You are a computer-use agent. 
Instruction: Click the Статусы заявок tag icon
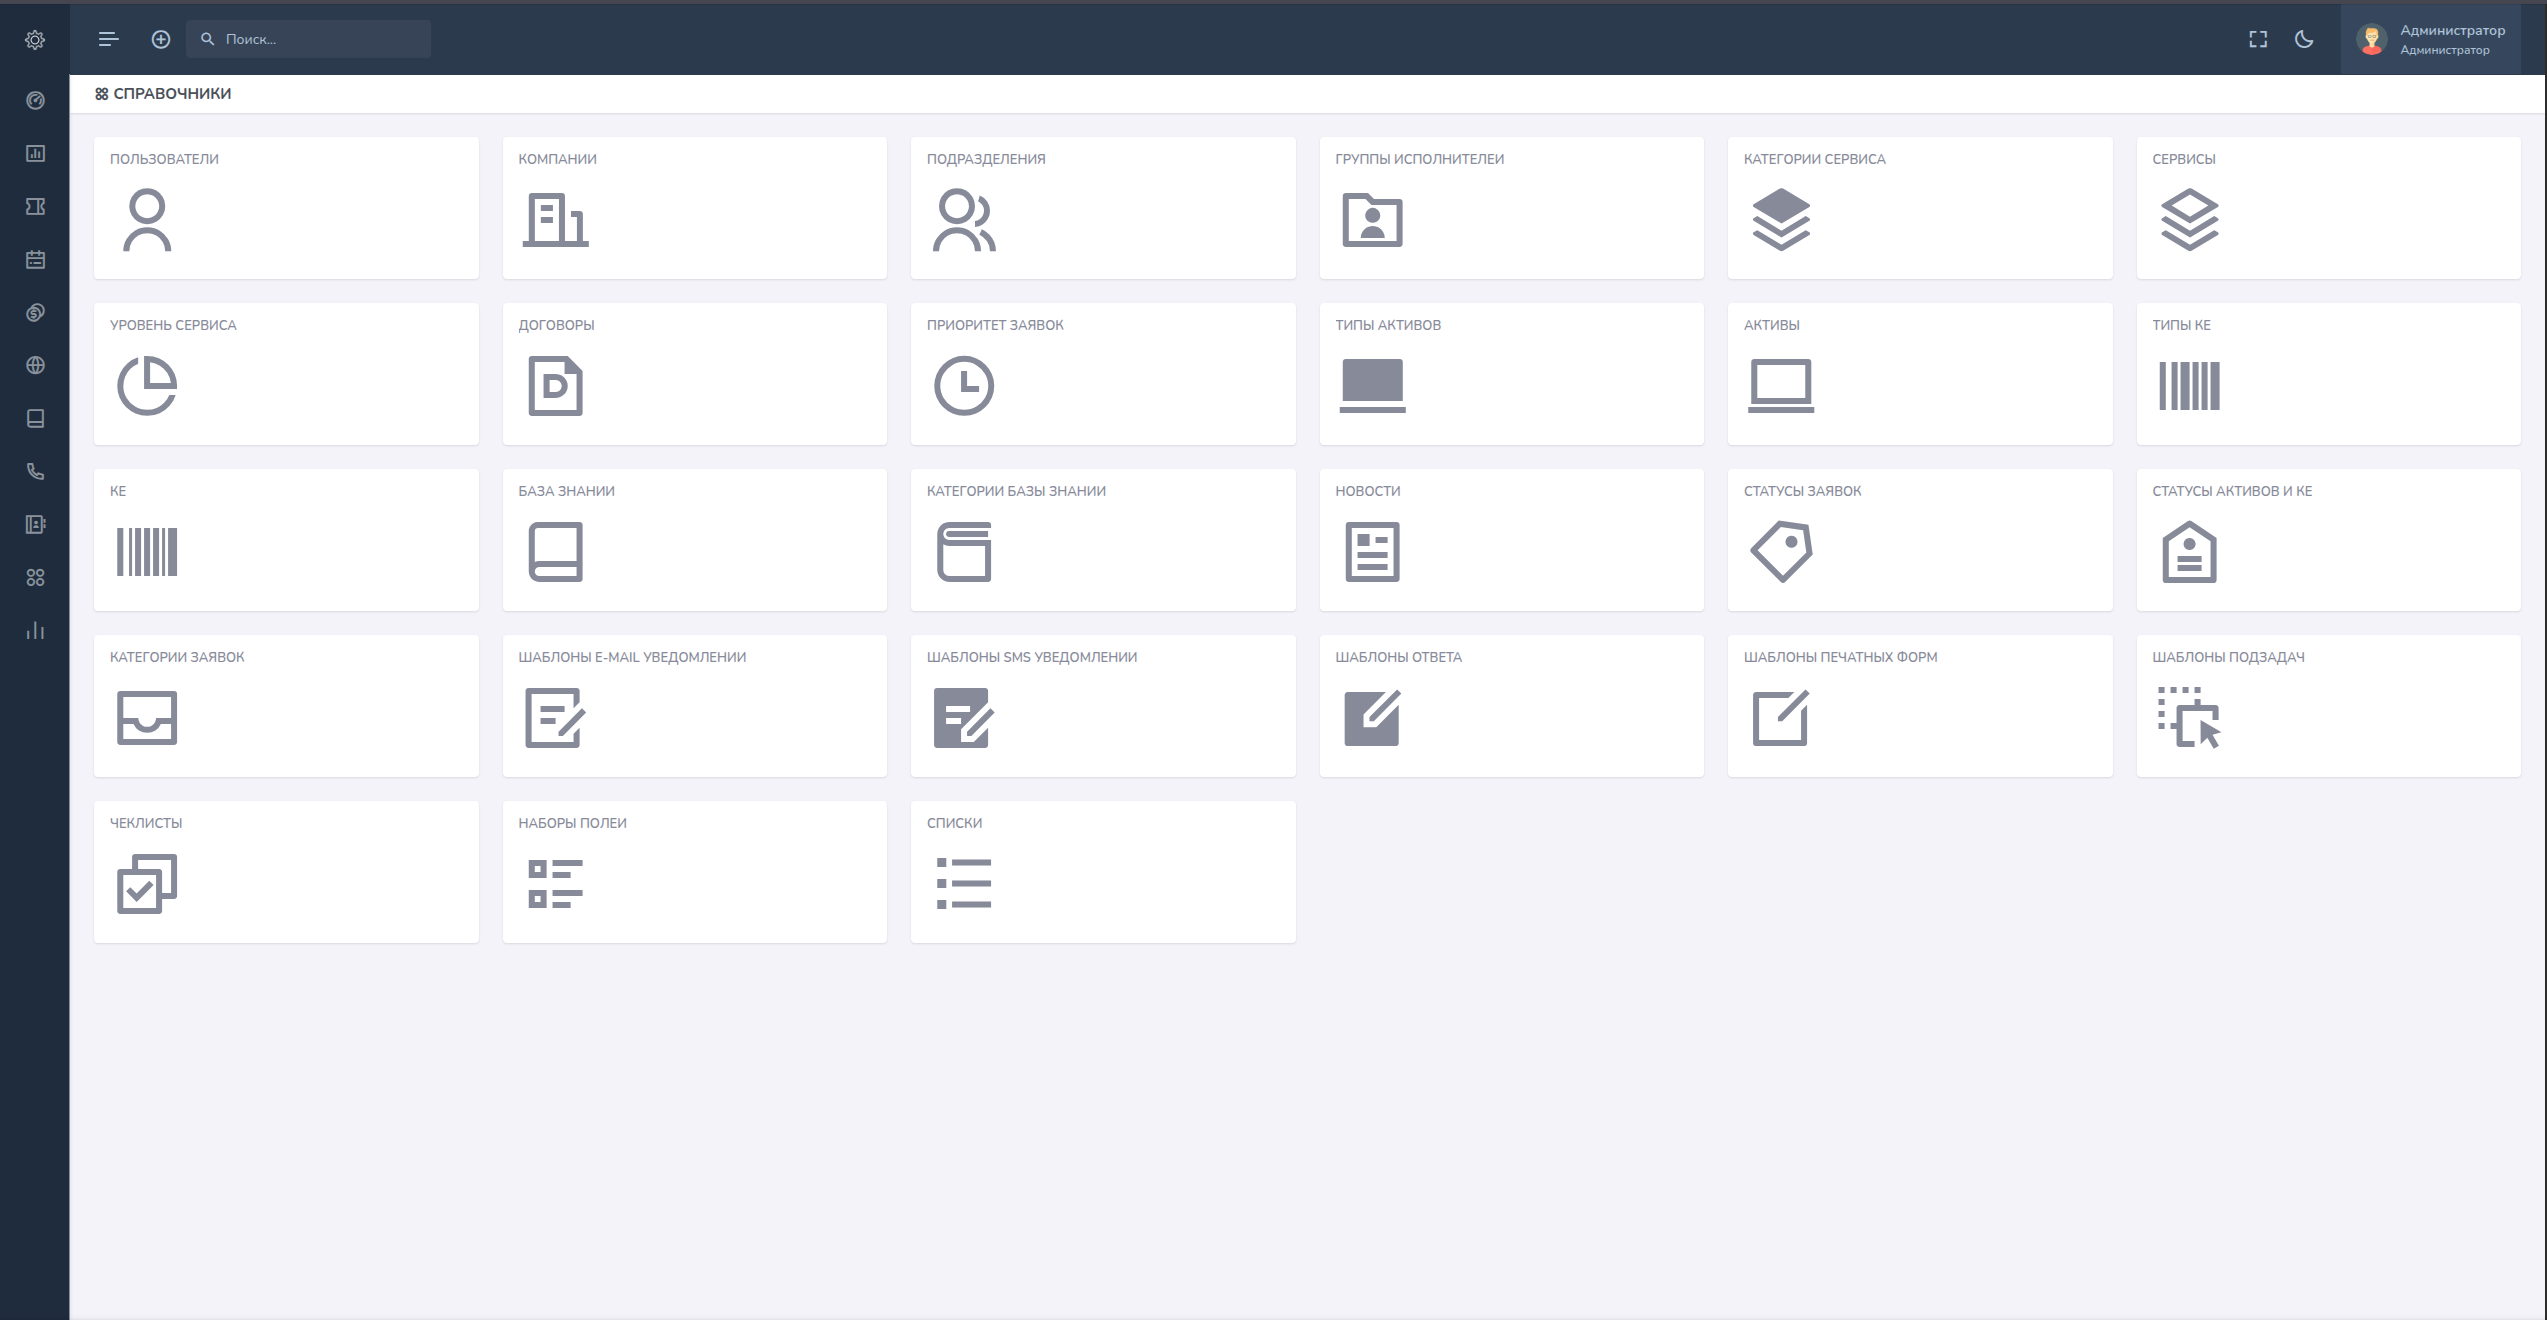tap(1781, 551)
